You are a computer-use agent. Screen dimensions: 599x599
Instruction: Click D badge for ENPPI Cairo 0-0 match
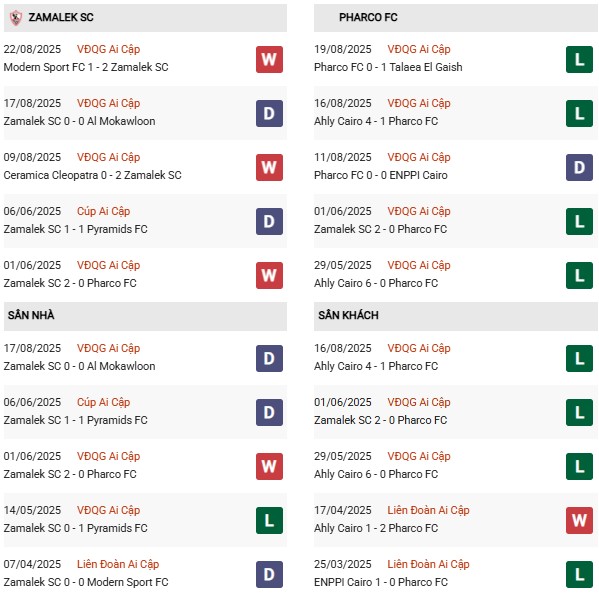pos(579,167)
